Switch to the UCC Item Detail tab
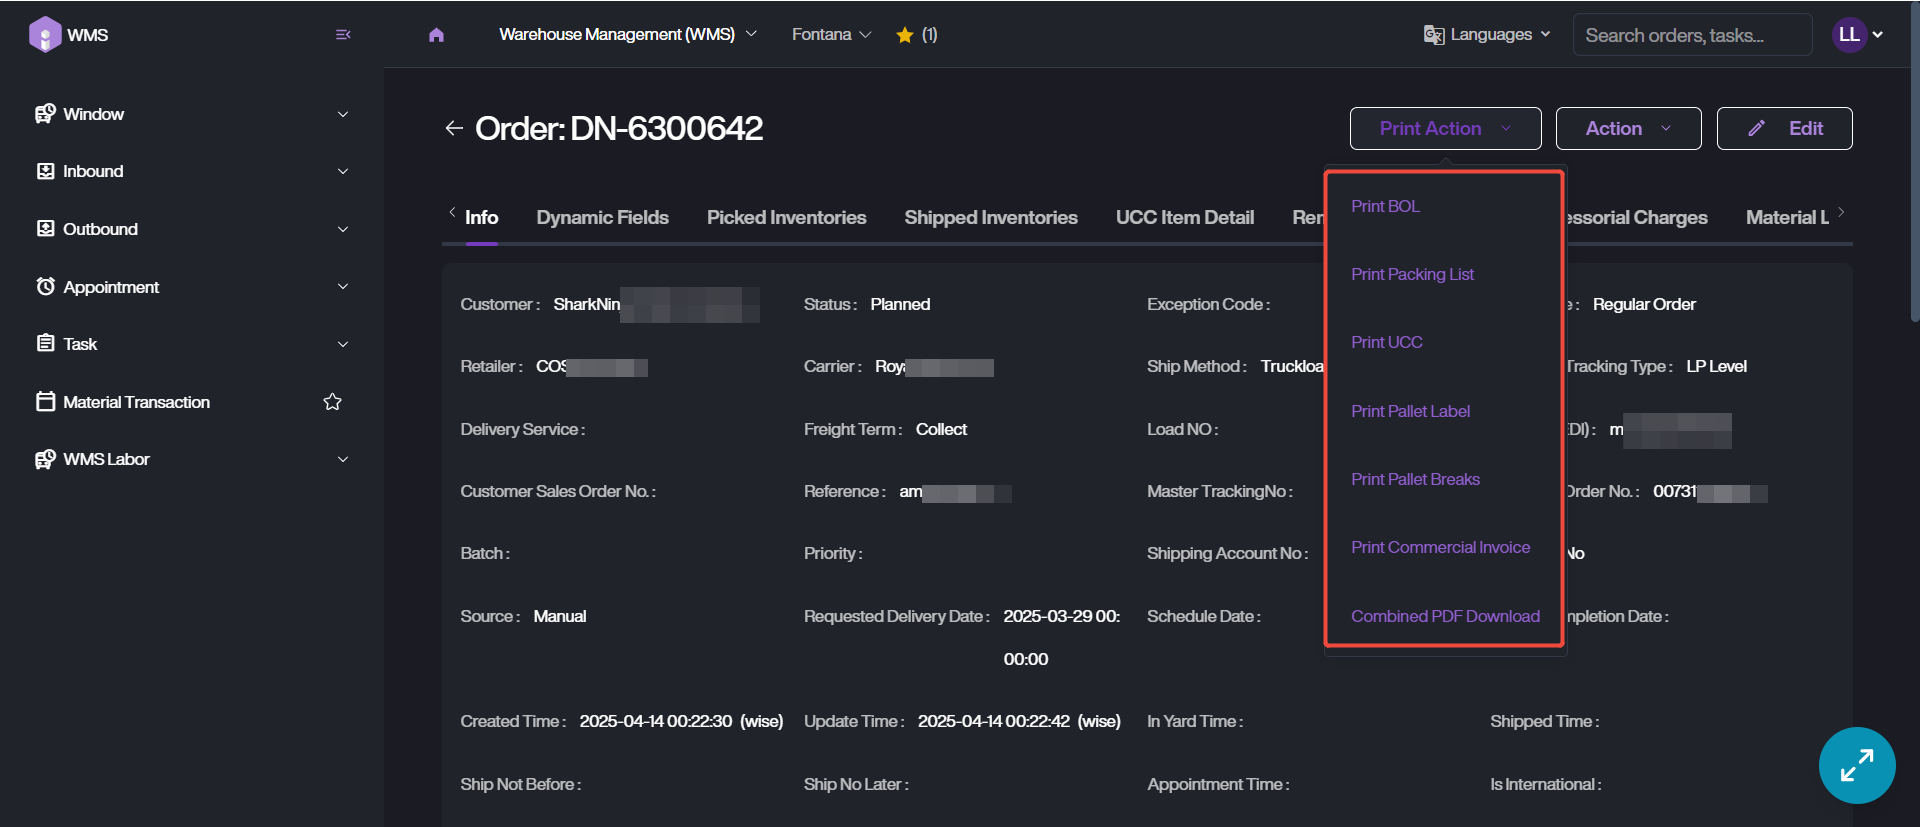The image size is (1920, 827). pos(1184,217)
